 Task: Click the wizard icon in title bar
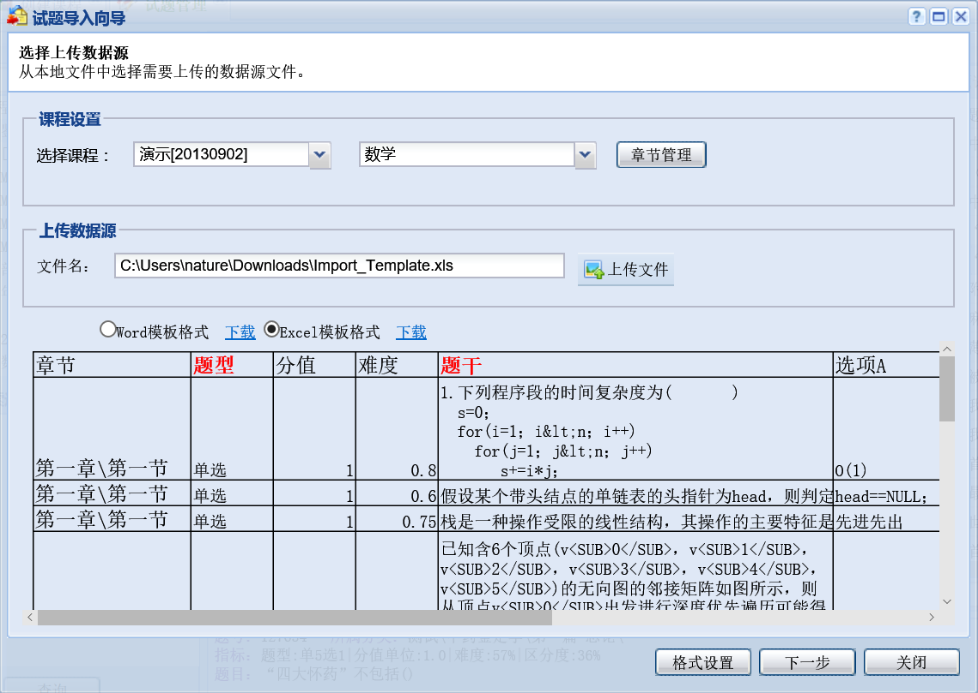(17, 17)
